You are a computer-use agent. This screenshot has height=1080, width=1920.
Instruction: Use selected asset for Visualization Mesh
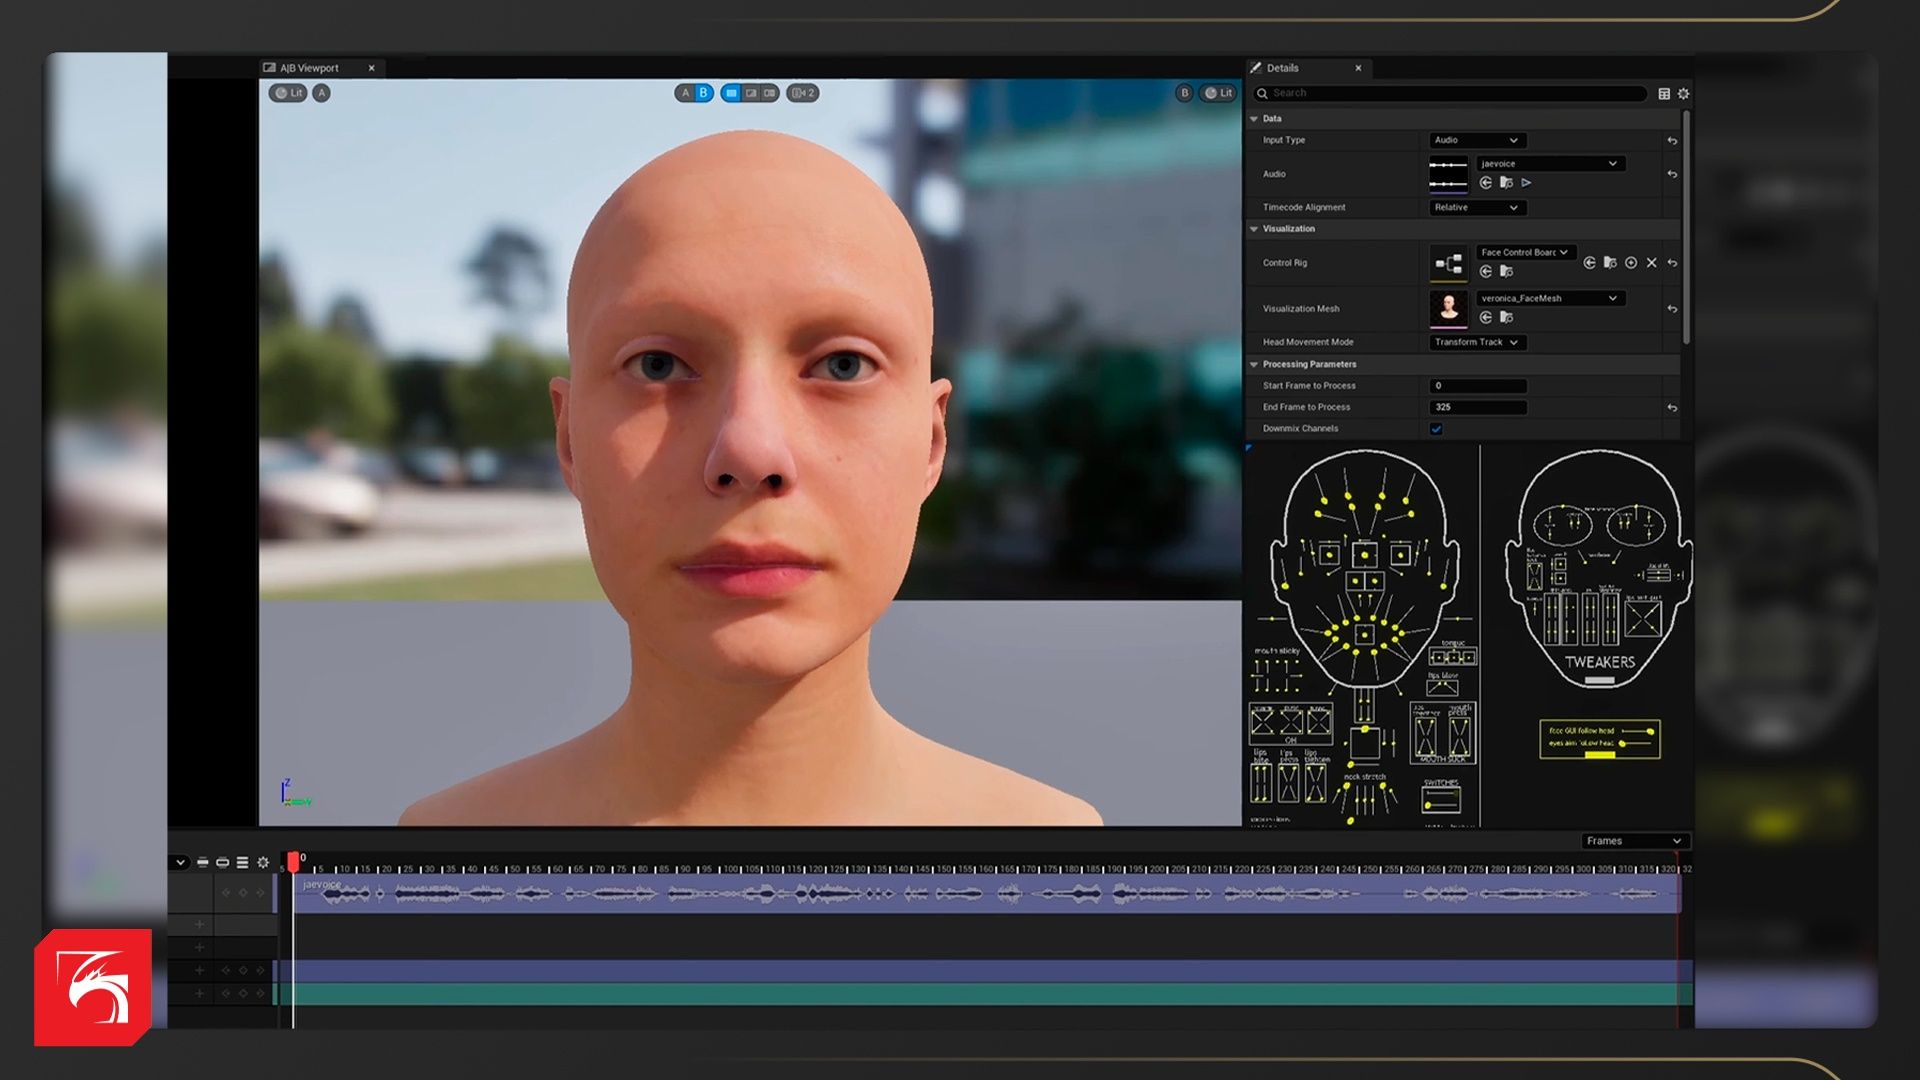(1486, 318)
